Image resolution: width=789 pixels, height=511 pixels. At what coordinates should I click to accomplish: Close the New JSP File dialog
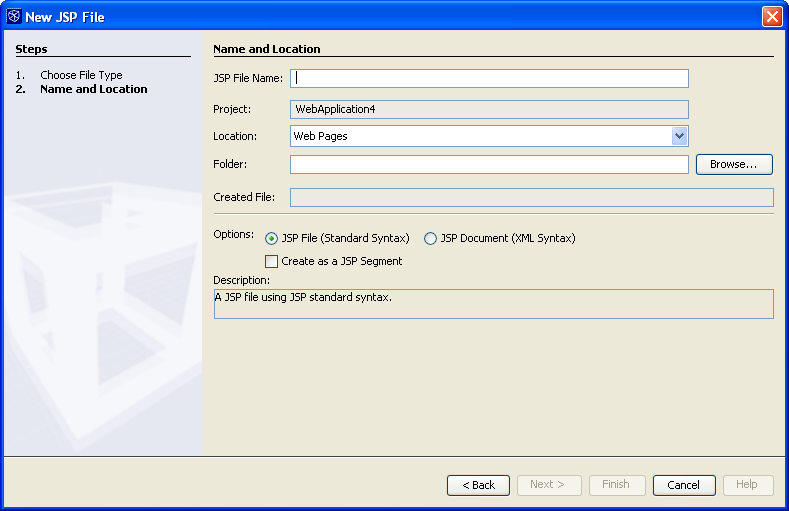click(771, 16)
